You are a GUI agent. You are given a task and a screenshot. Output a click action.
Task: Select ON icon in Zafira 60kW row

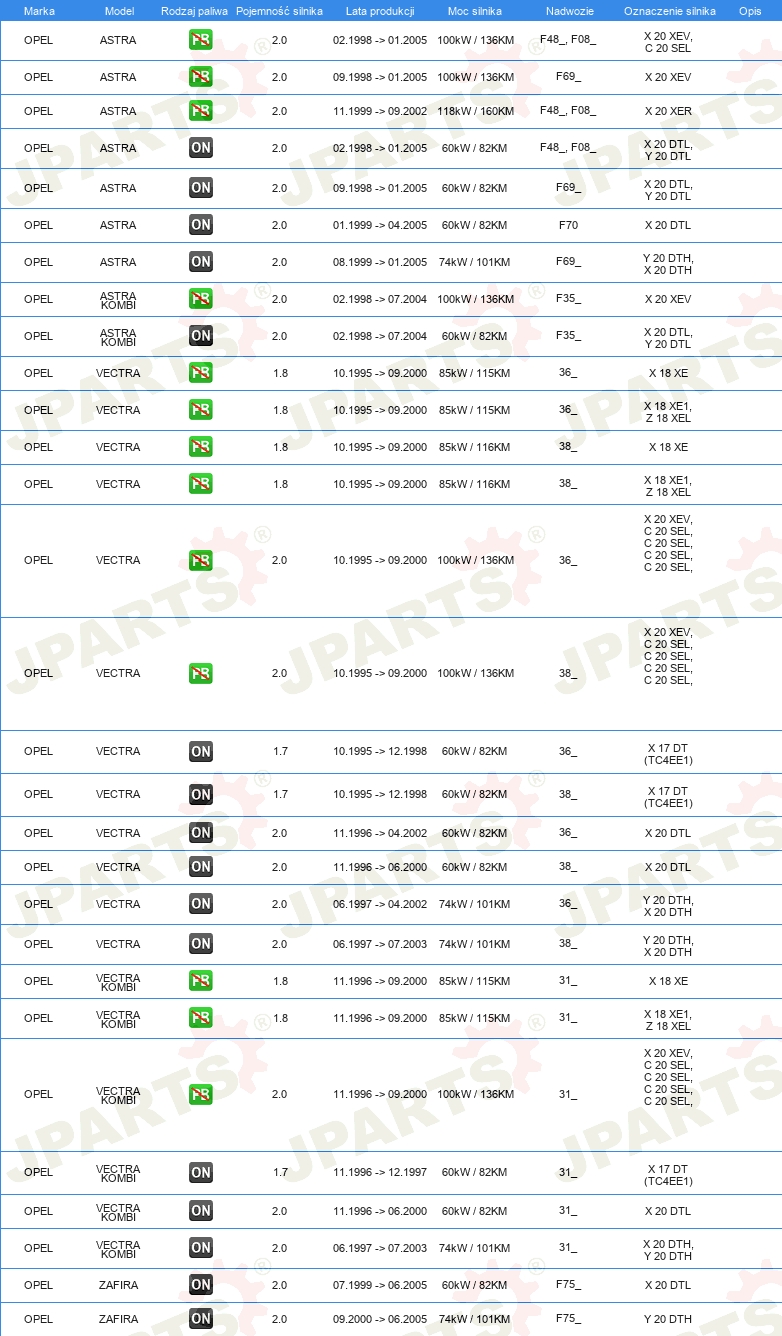[201, 1284]
